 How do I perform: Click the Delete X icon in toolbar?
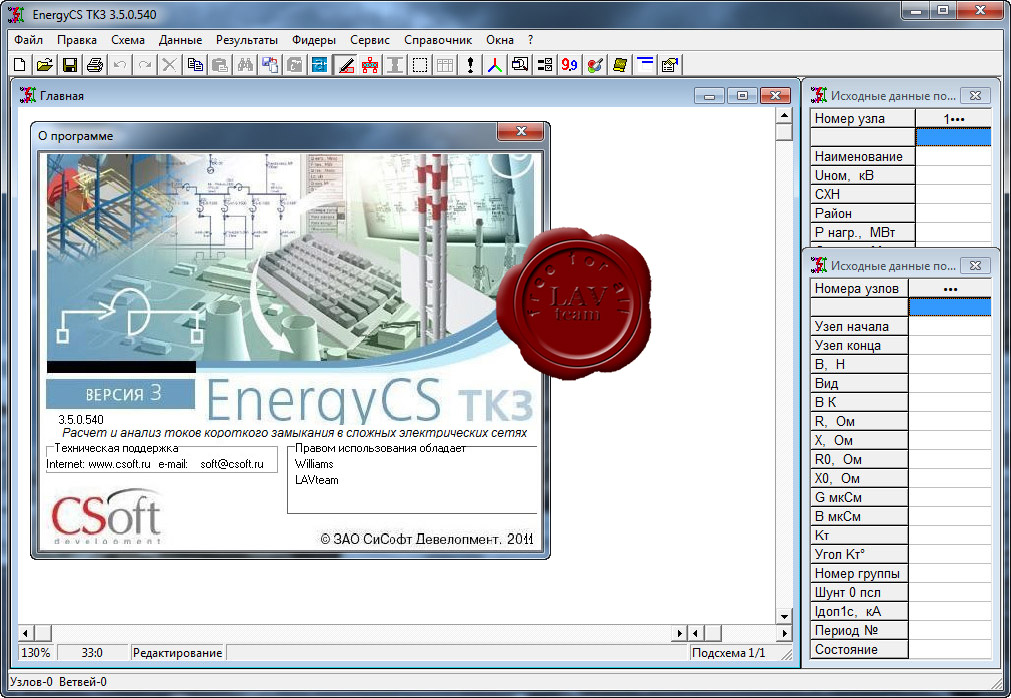pos(170,64)
